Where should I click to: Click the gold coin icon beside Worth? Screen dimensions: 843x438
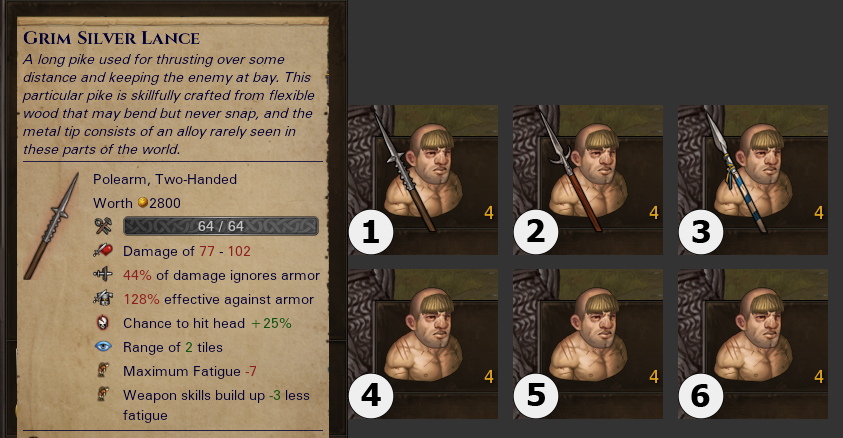(142, 203)
